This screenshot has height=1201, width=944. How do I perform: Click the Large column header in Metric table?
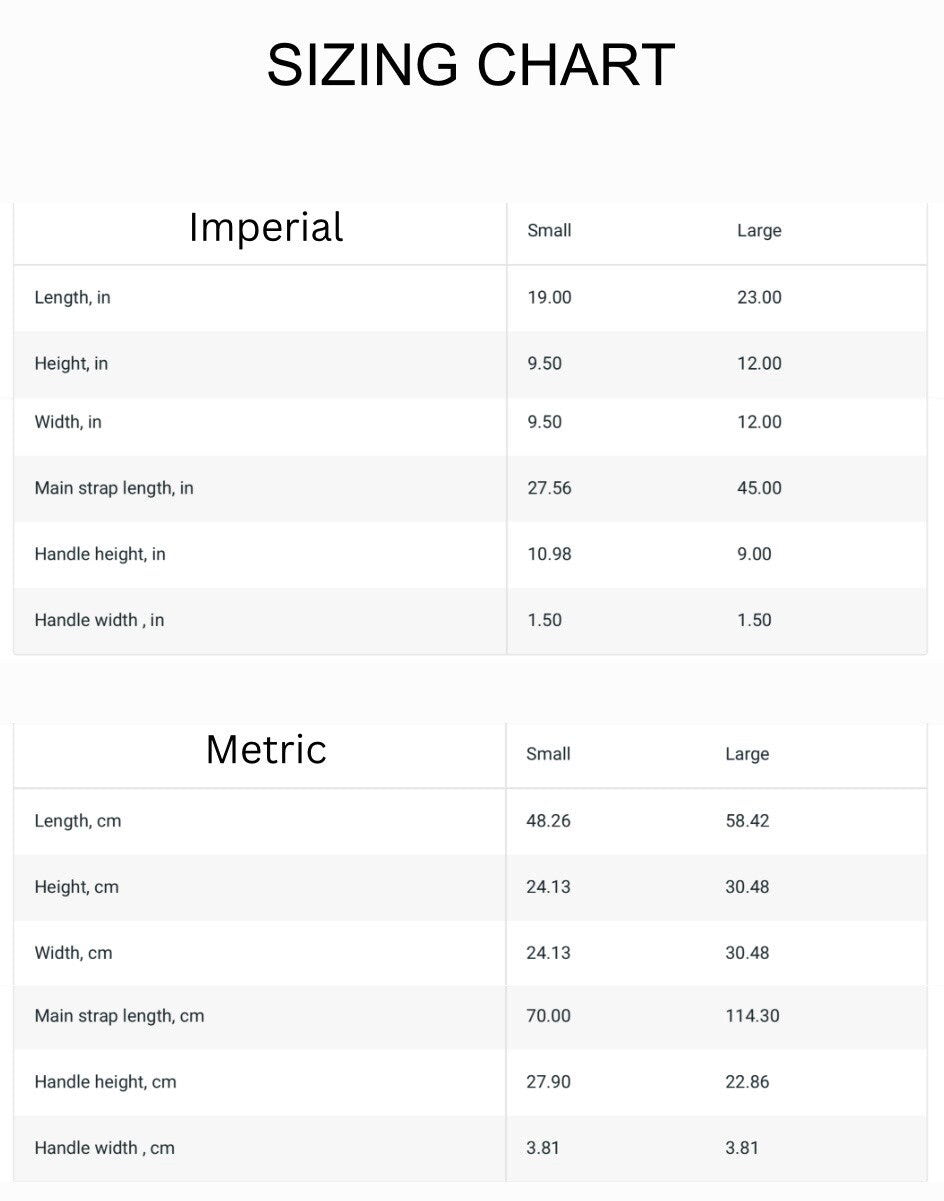point(747,754)
